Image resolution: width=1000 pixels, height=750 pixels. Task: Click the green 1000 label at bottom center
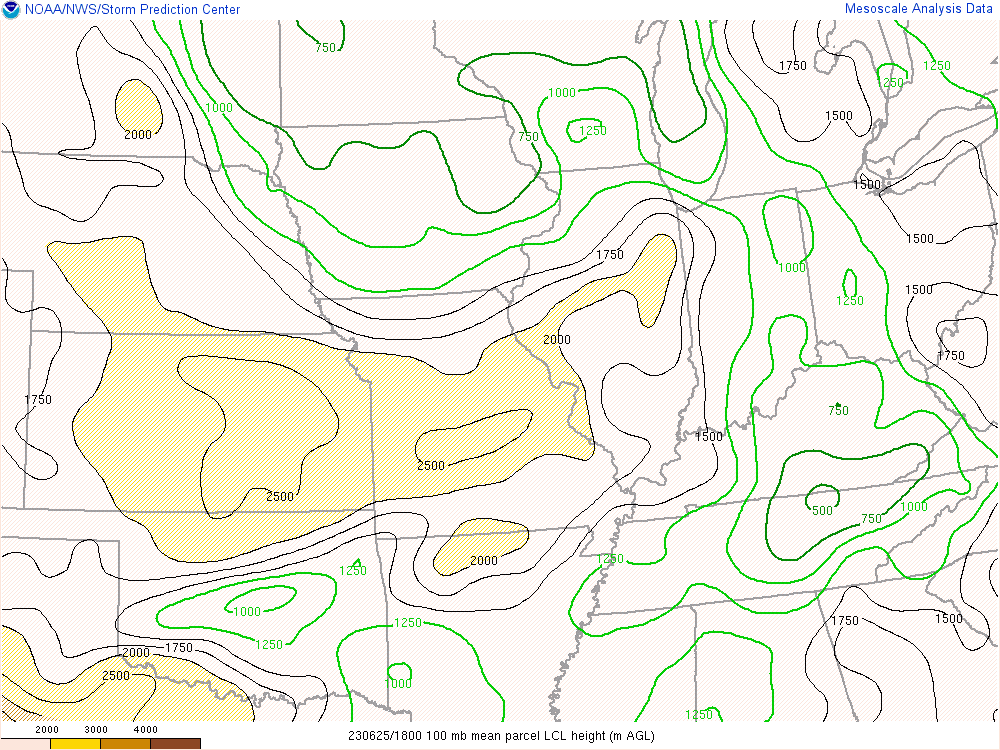(x=398, y=684)
